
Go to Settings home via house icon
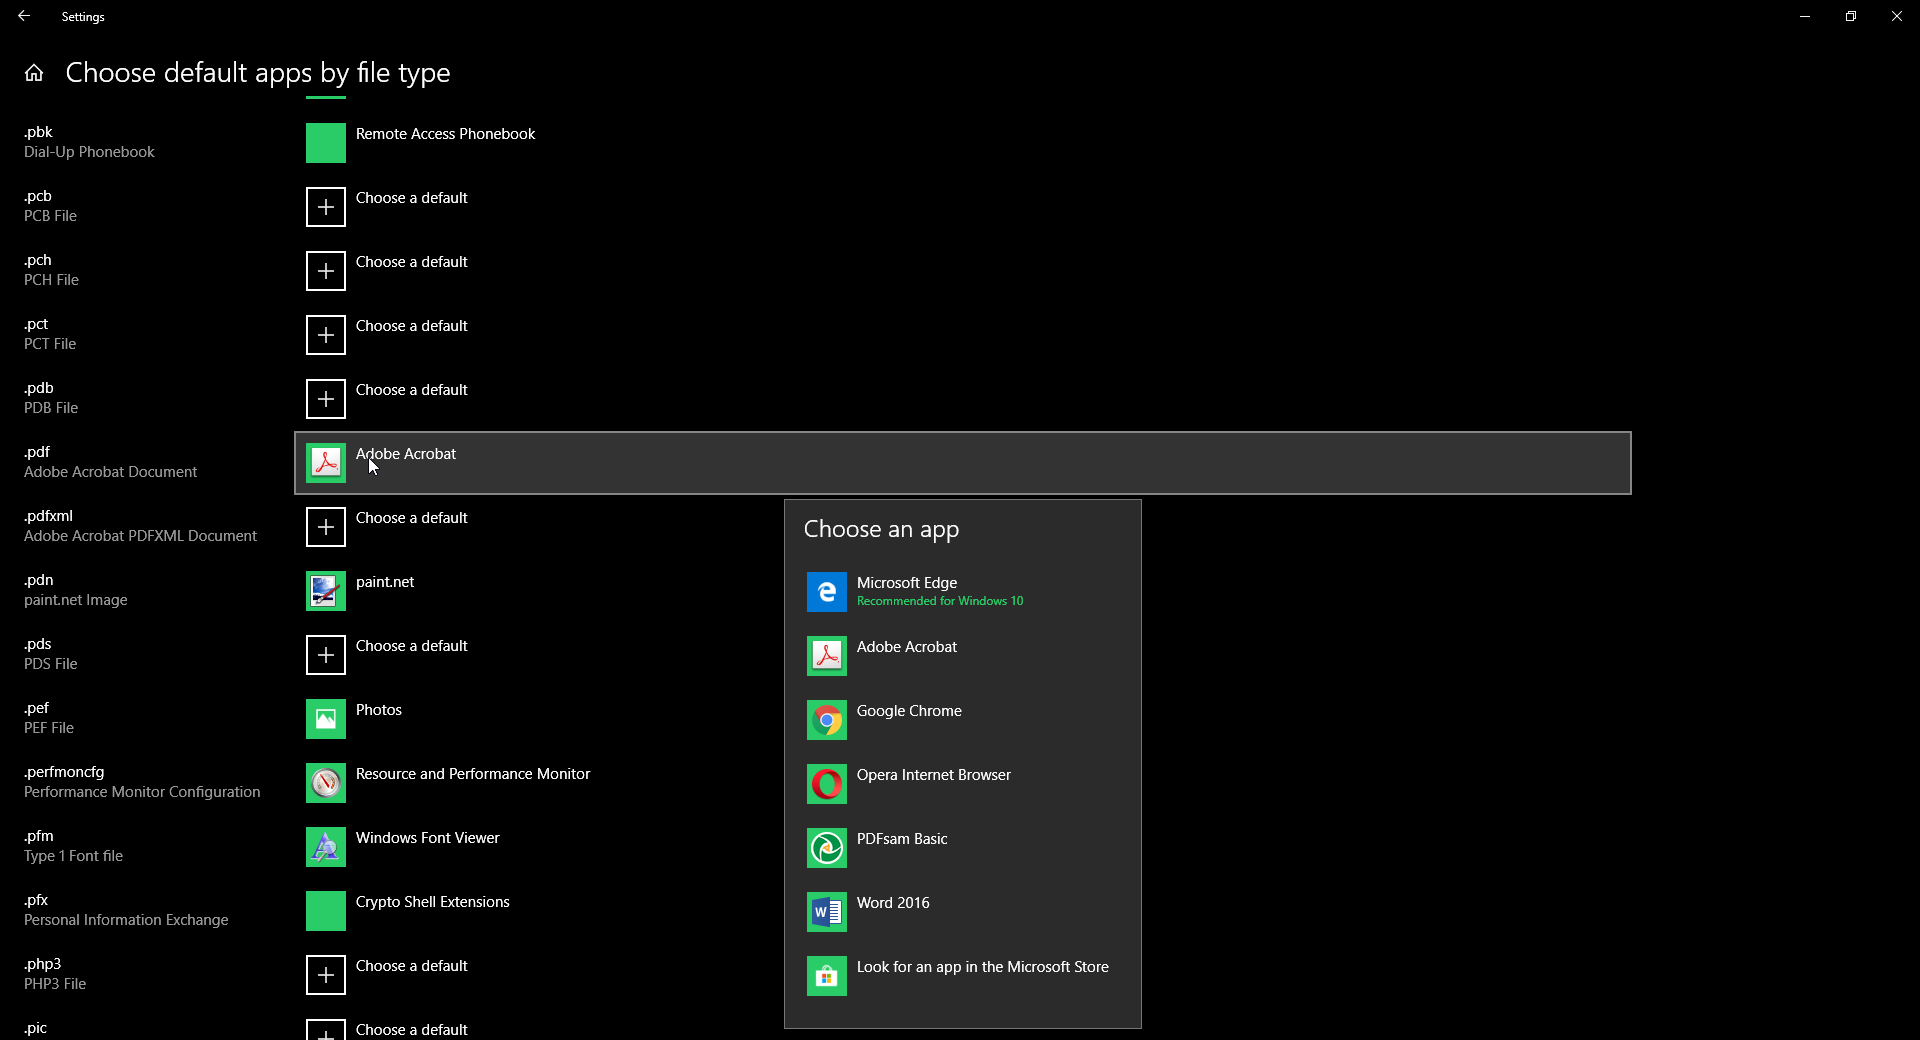click(34, 73)
